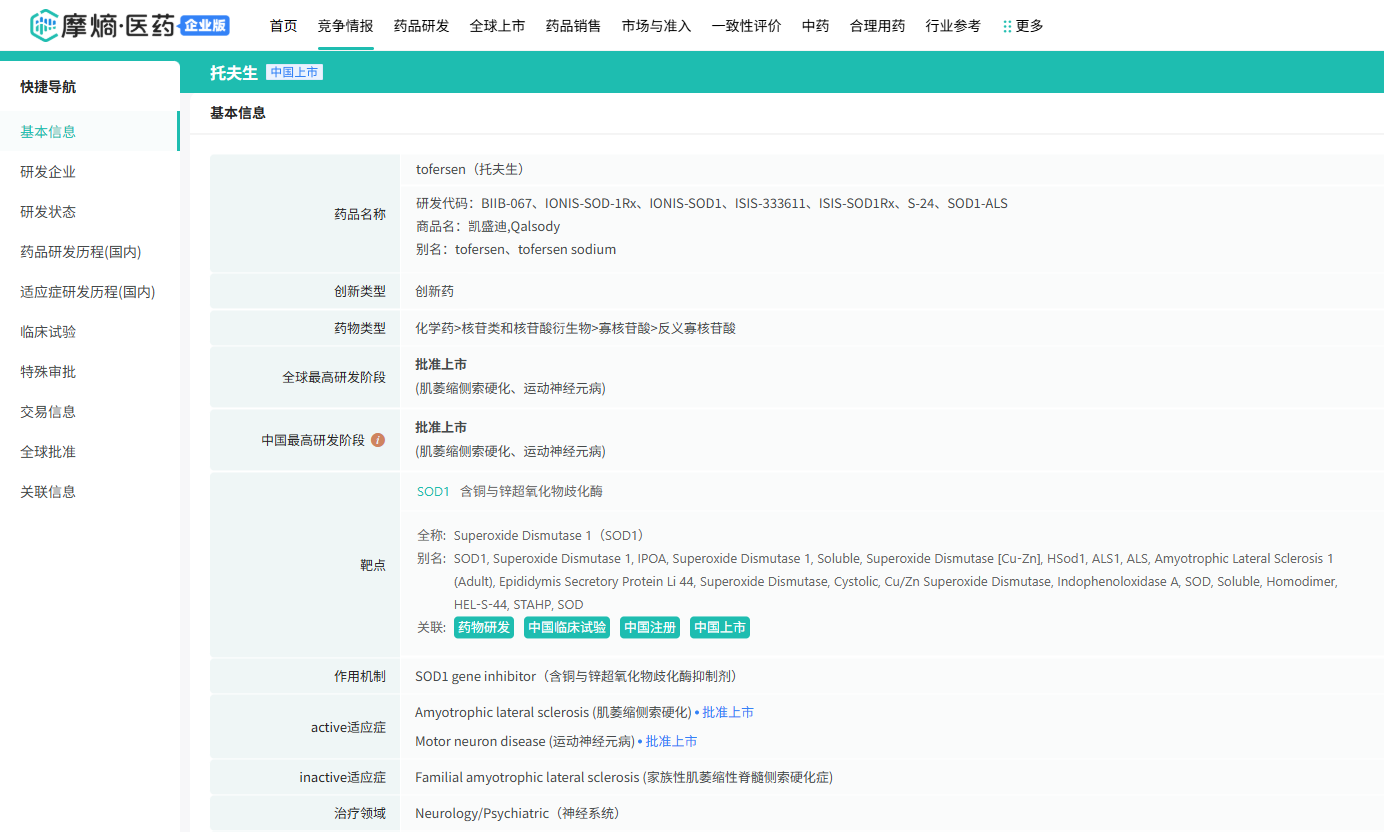Select the 竞争情报 navigation tab
1384x832 pixels.
click(345, 26)
